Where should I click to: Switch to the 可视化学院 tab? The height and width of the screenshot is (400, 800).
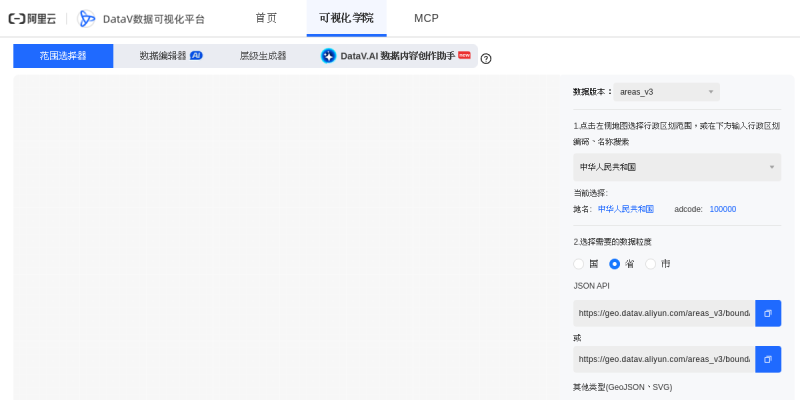tap(346, 18)
